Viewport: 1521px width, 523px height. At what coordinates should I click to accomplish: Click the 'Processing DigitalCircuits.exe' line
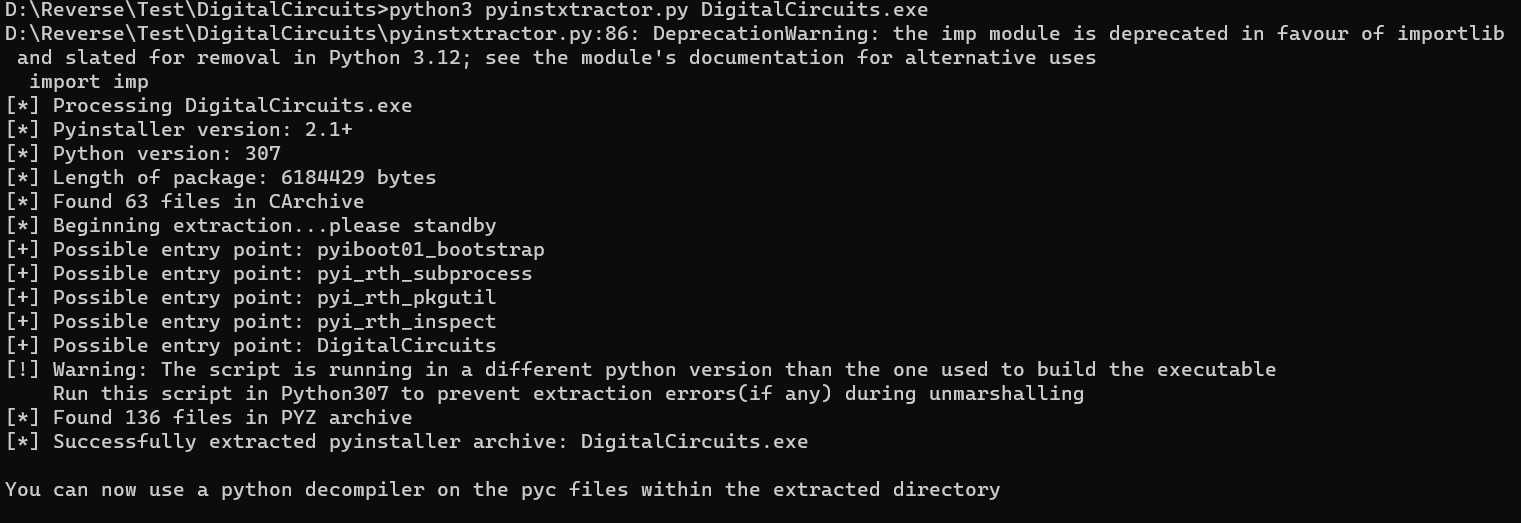[x=232, y=106]
